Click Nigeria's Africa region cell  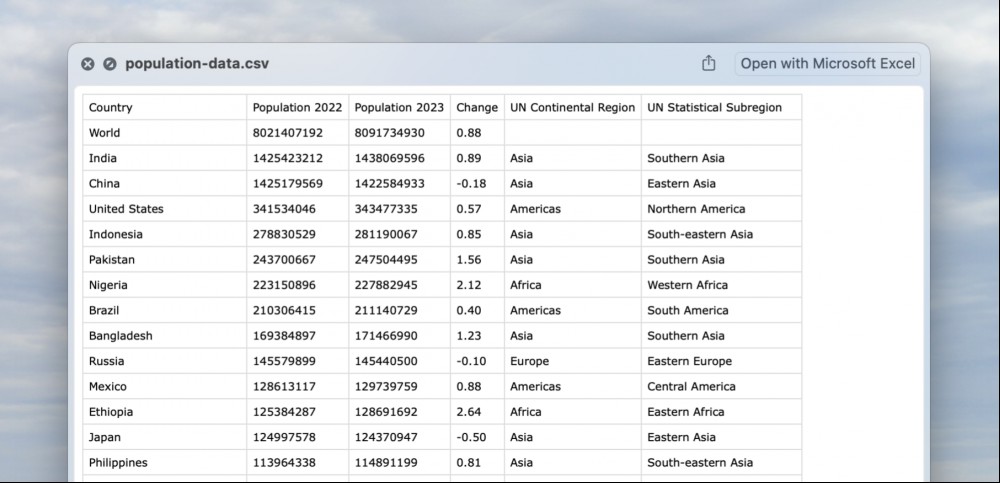[x=573, y=285]
